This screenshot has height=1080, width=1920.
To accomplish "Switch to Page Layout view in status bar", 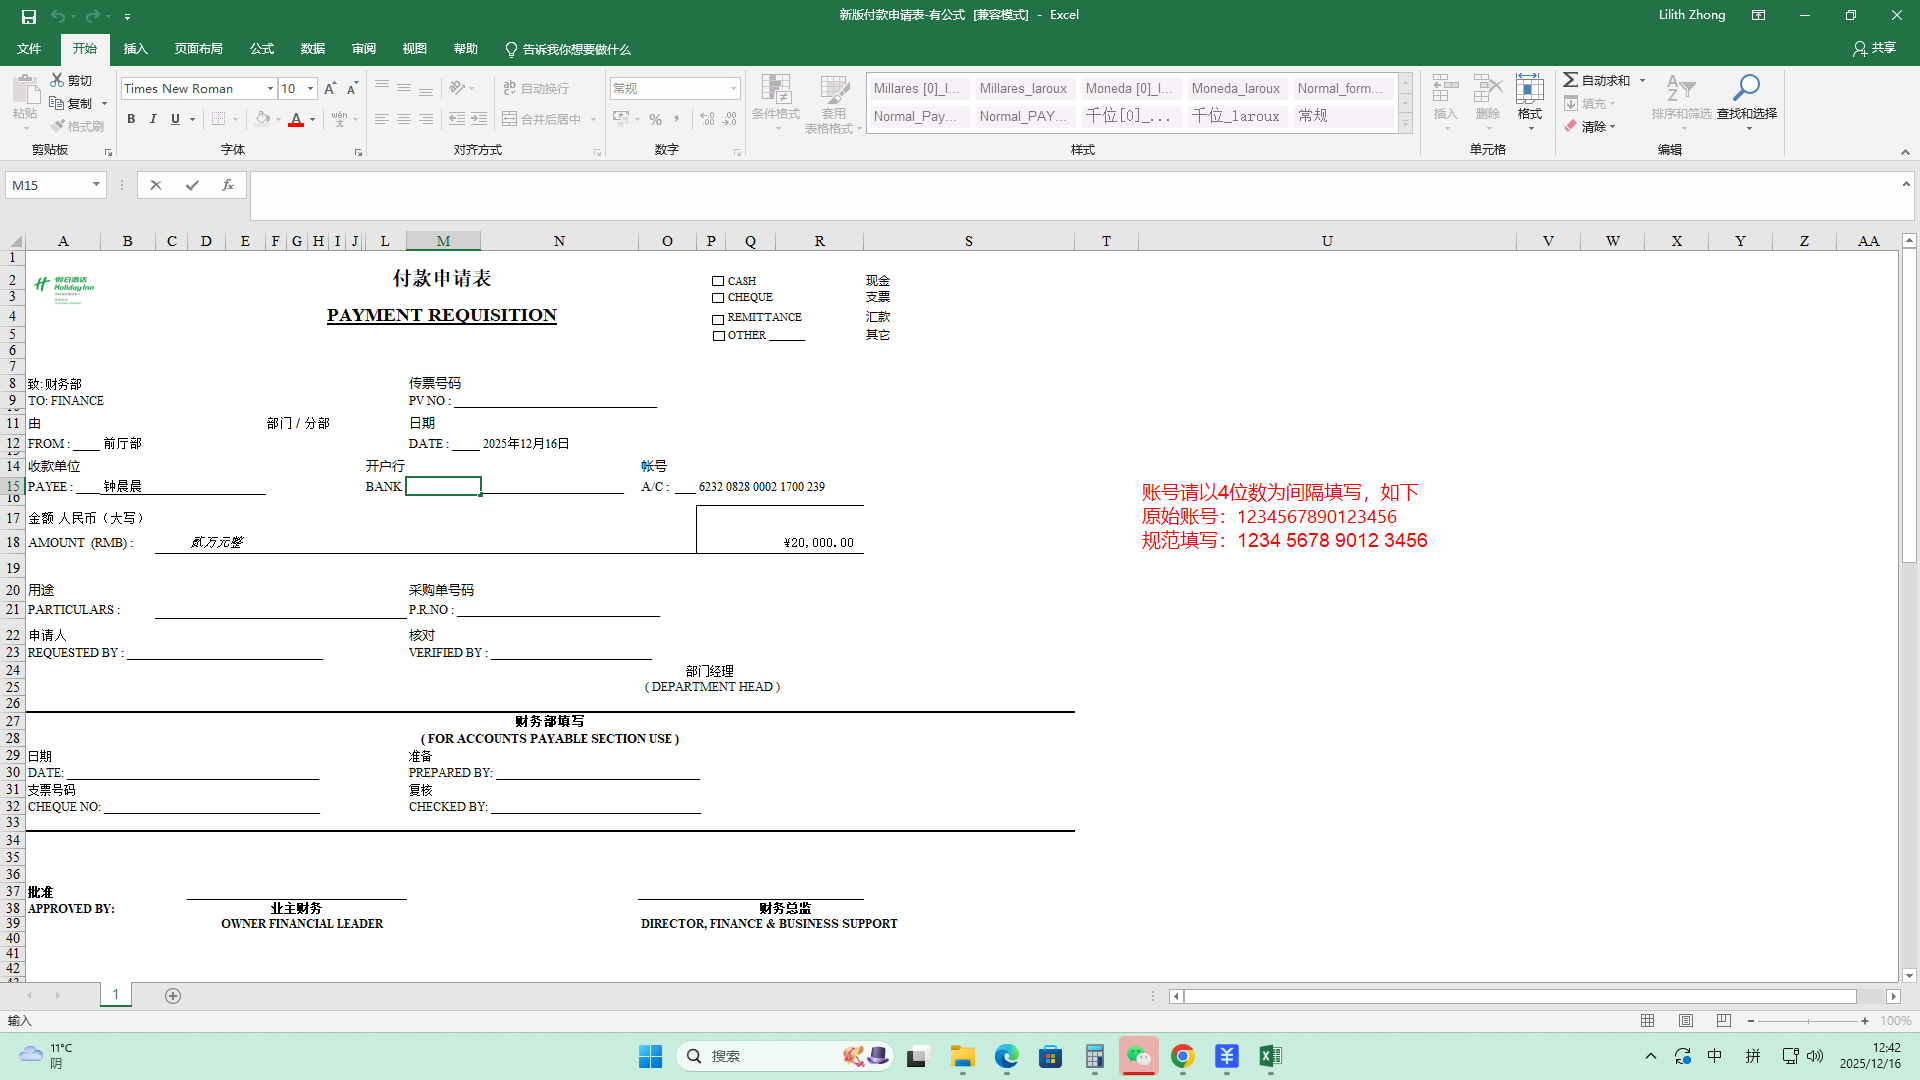I will point(1686,1021).
